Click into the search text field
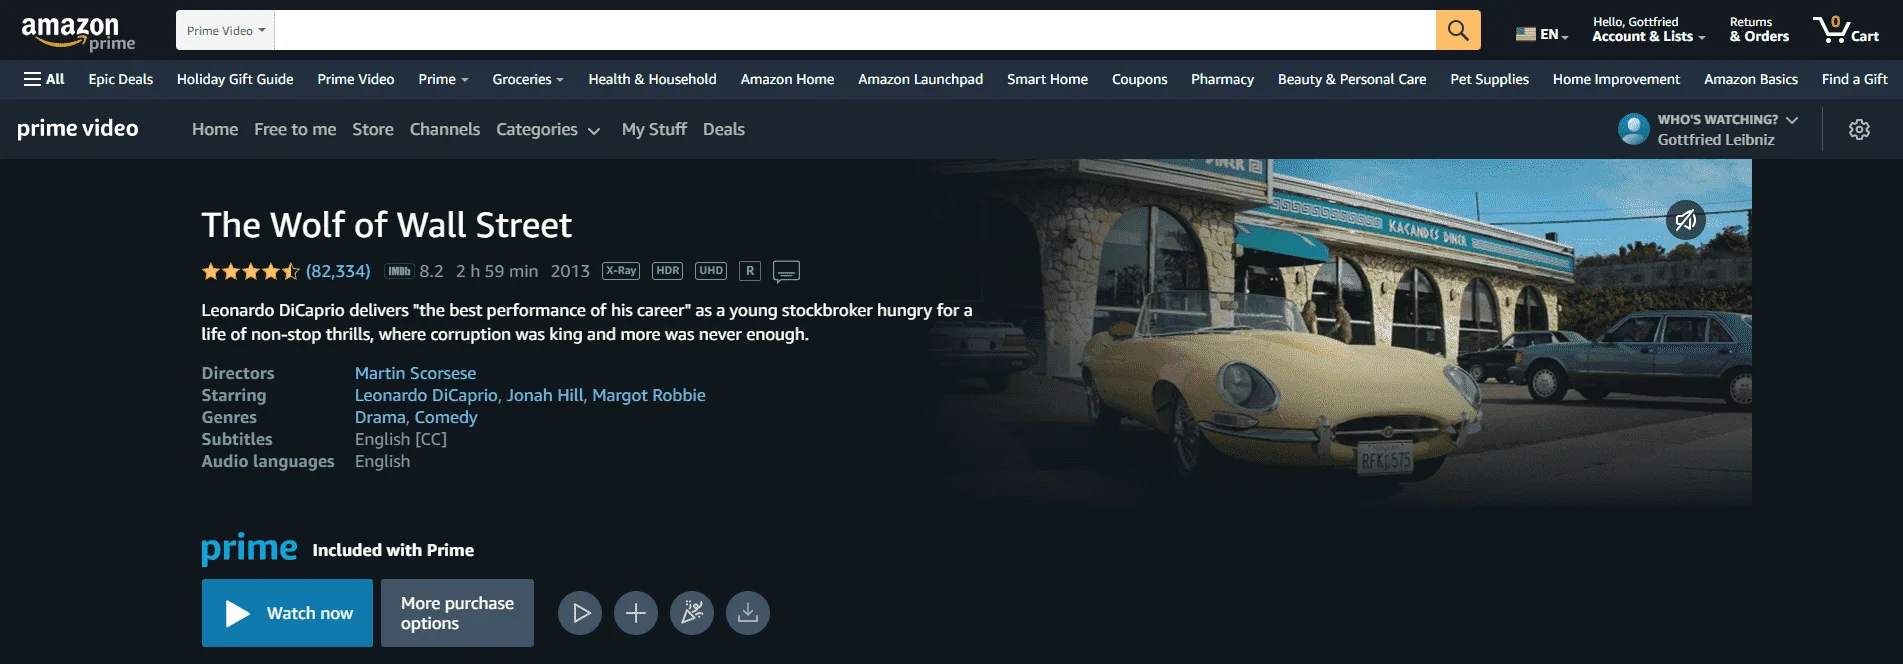1903x664 pixels. (x=855, y=30)
